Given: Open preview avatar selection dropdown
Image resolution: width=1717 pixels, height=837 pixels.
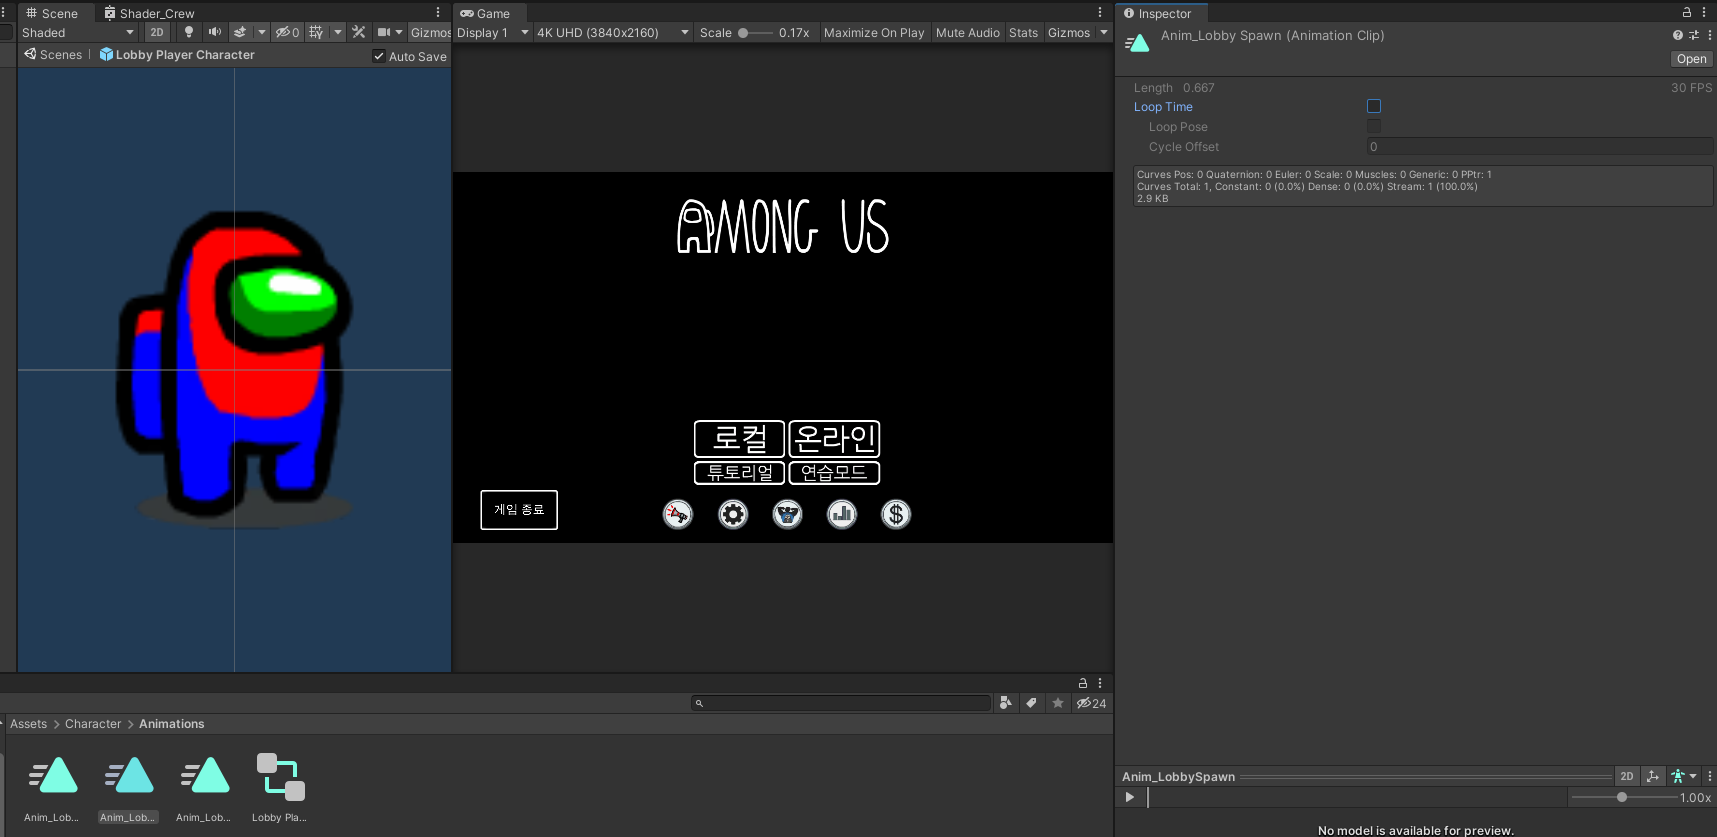Looking at the screenshot, I should pyautogui.click(x=1684, y=776).
